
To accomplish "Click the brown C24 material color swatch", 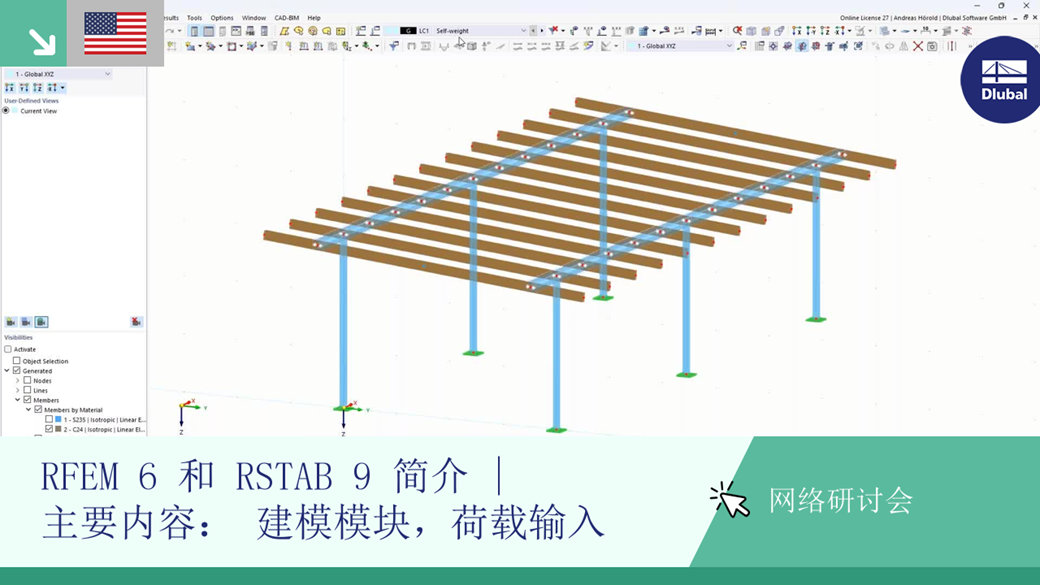I will coord(58,429).
